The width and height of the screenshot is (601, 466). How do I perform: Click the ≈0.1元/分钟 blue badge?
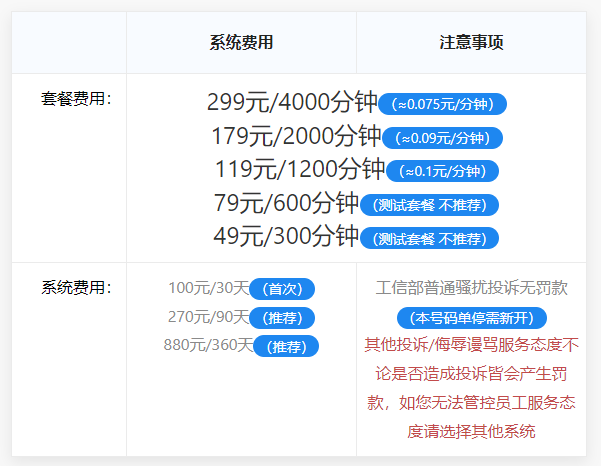(442, 171)
